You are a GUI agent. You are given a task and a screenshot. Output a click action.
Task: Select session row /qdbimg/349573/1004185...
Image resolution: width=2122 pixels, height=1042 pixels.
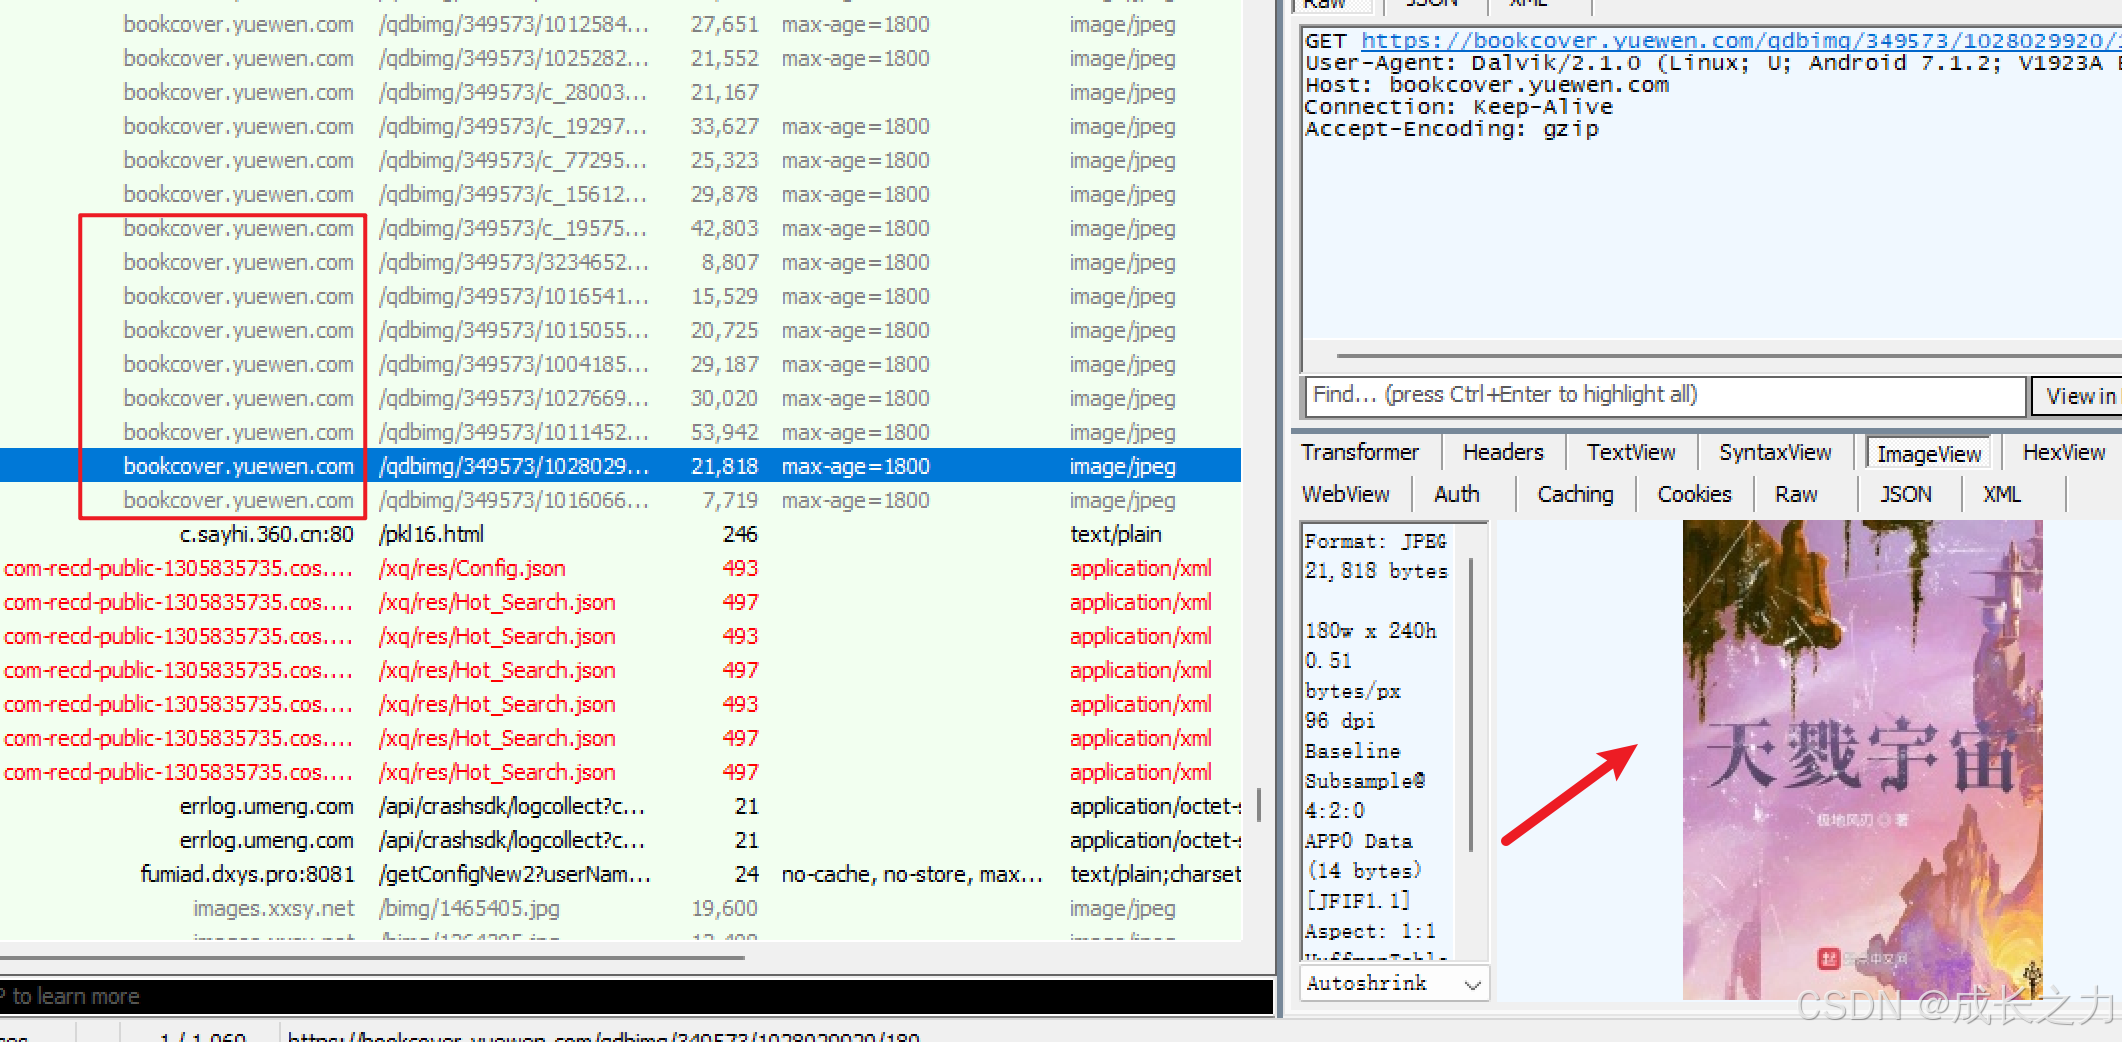tap(620, 364)
